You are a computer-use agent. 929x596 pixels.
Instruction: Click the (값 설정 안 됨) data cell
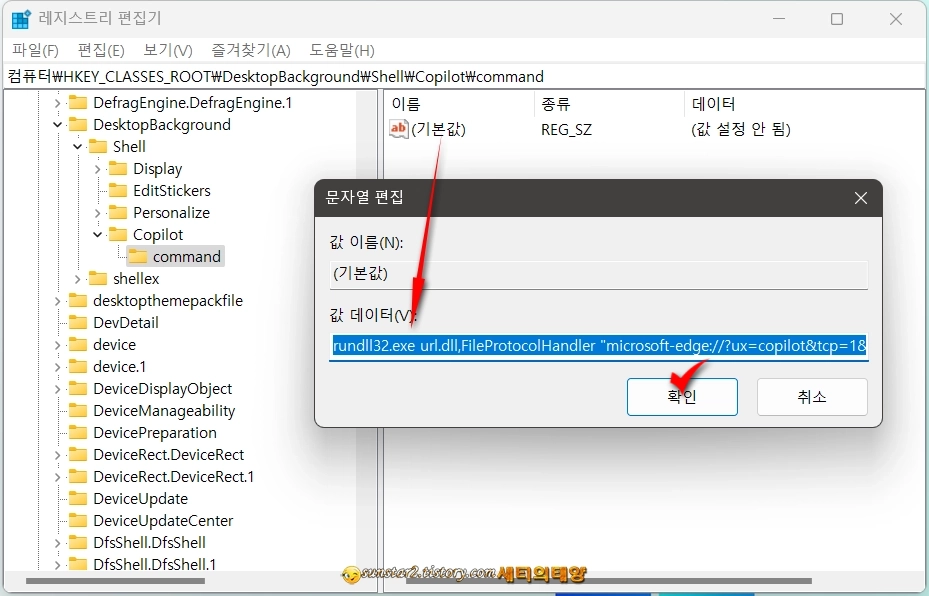point(741,130)
